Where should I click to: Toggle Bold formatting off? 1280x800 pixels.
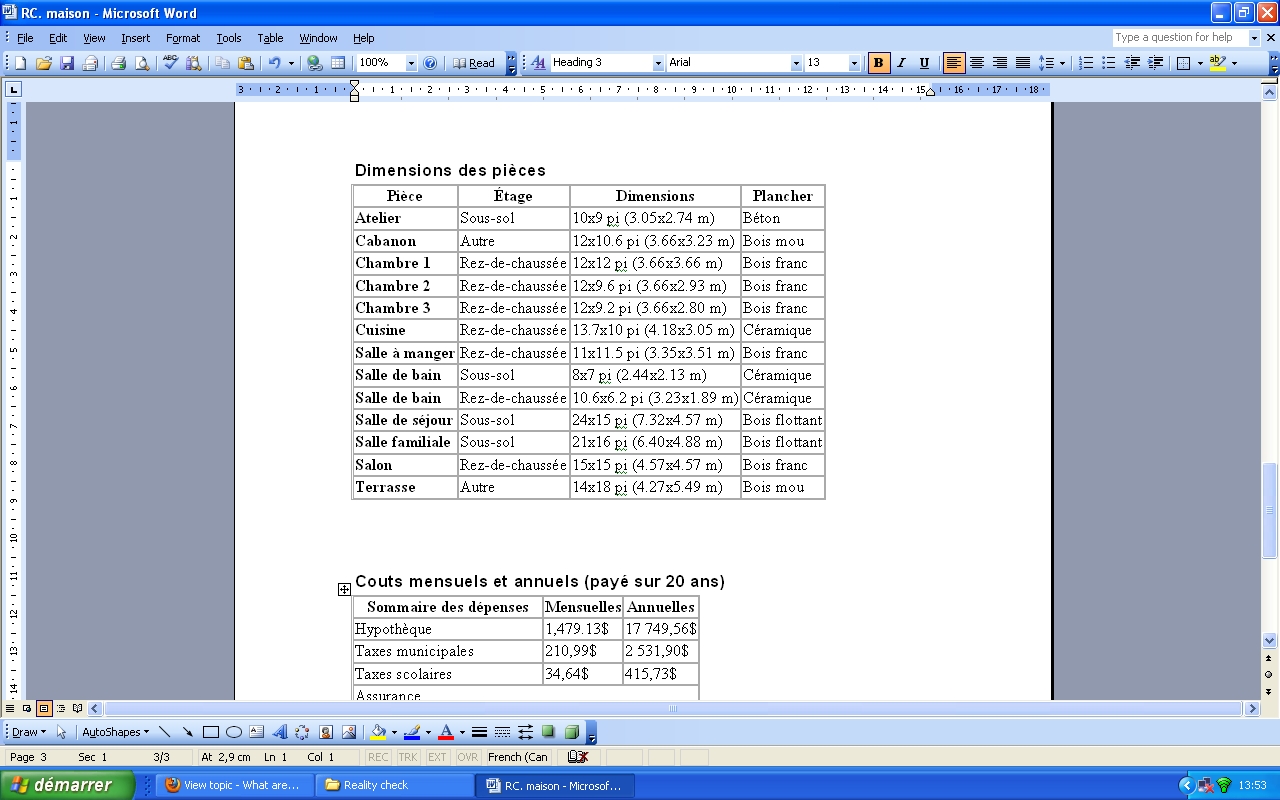click(878, 63)
